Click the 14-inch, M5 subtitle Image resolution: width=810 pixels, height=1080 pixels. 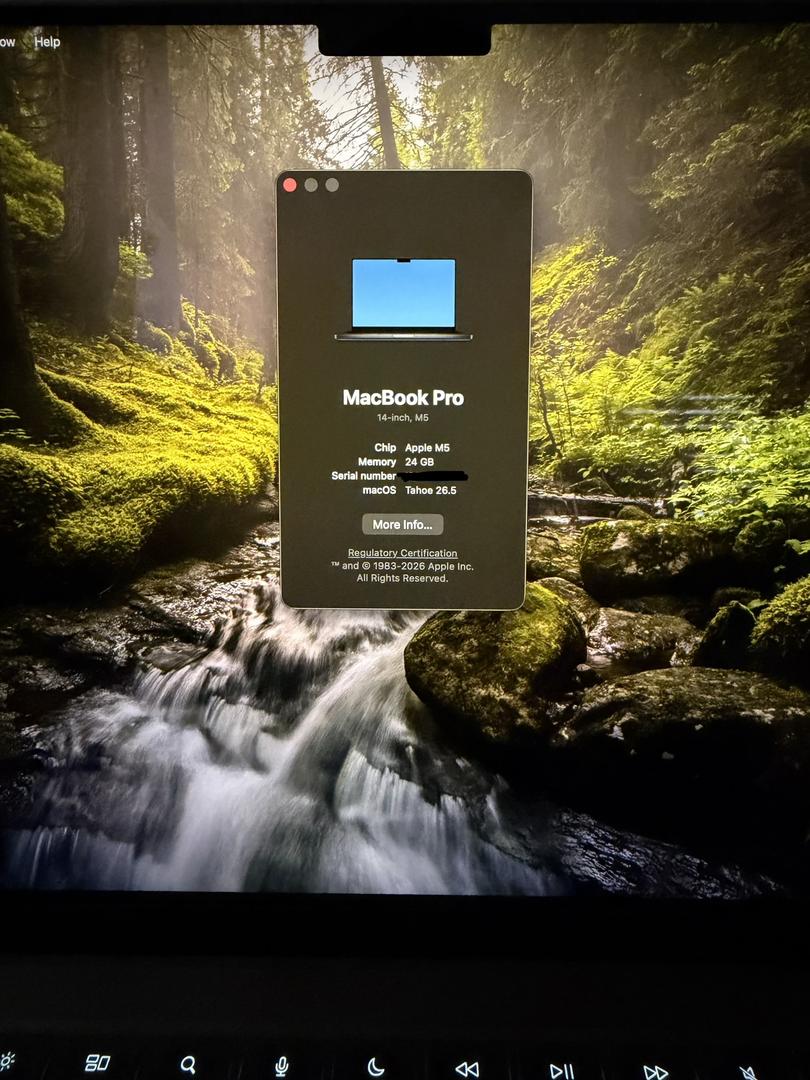tap(403, 418)
